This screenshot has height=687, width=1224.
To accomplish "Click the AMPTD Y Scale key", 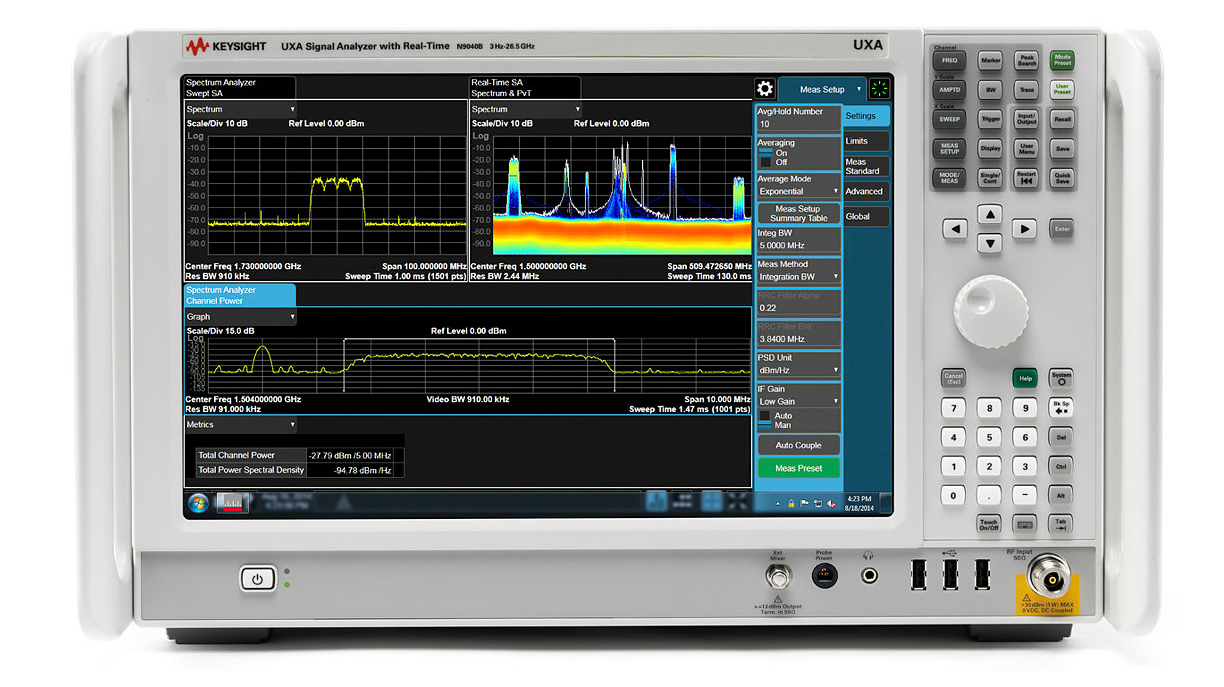I will point(949,89).
